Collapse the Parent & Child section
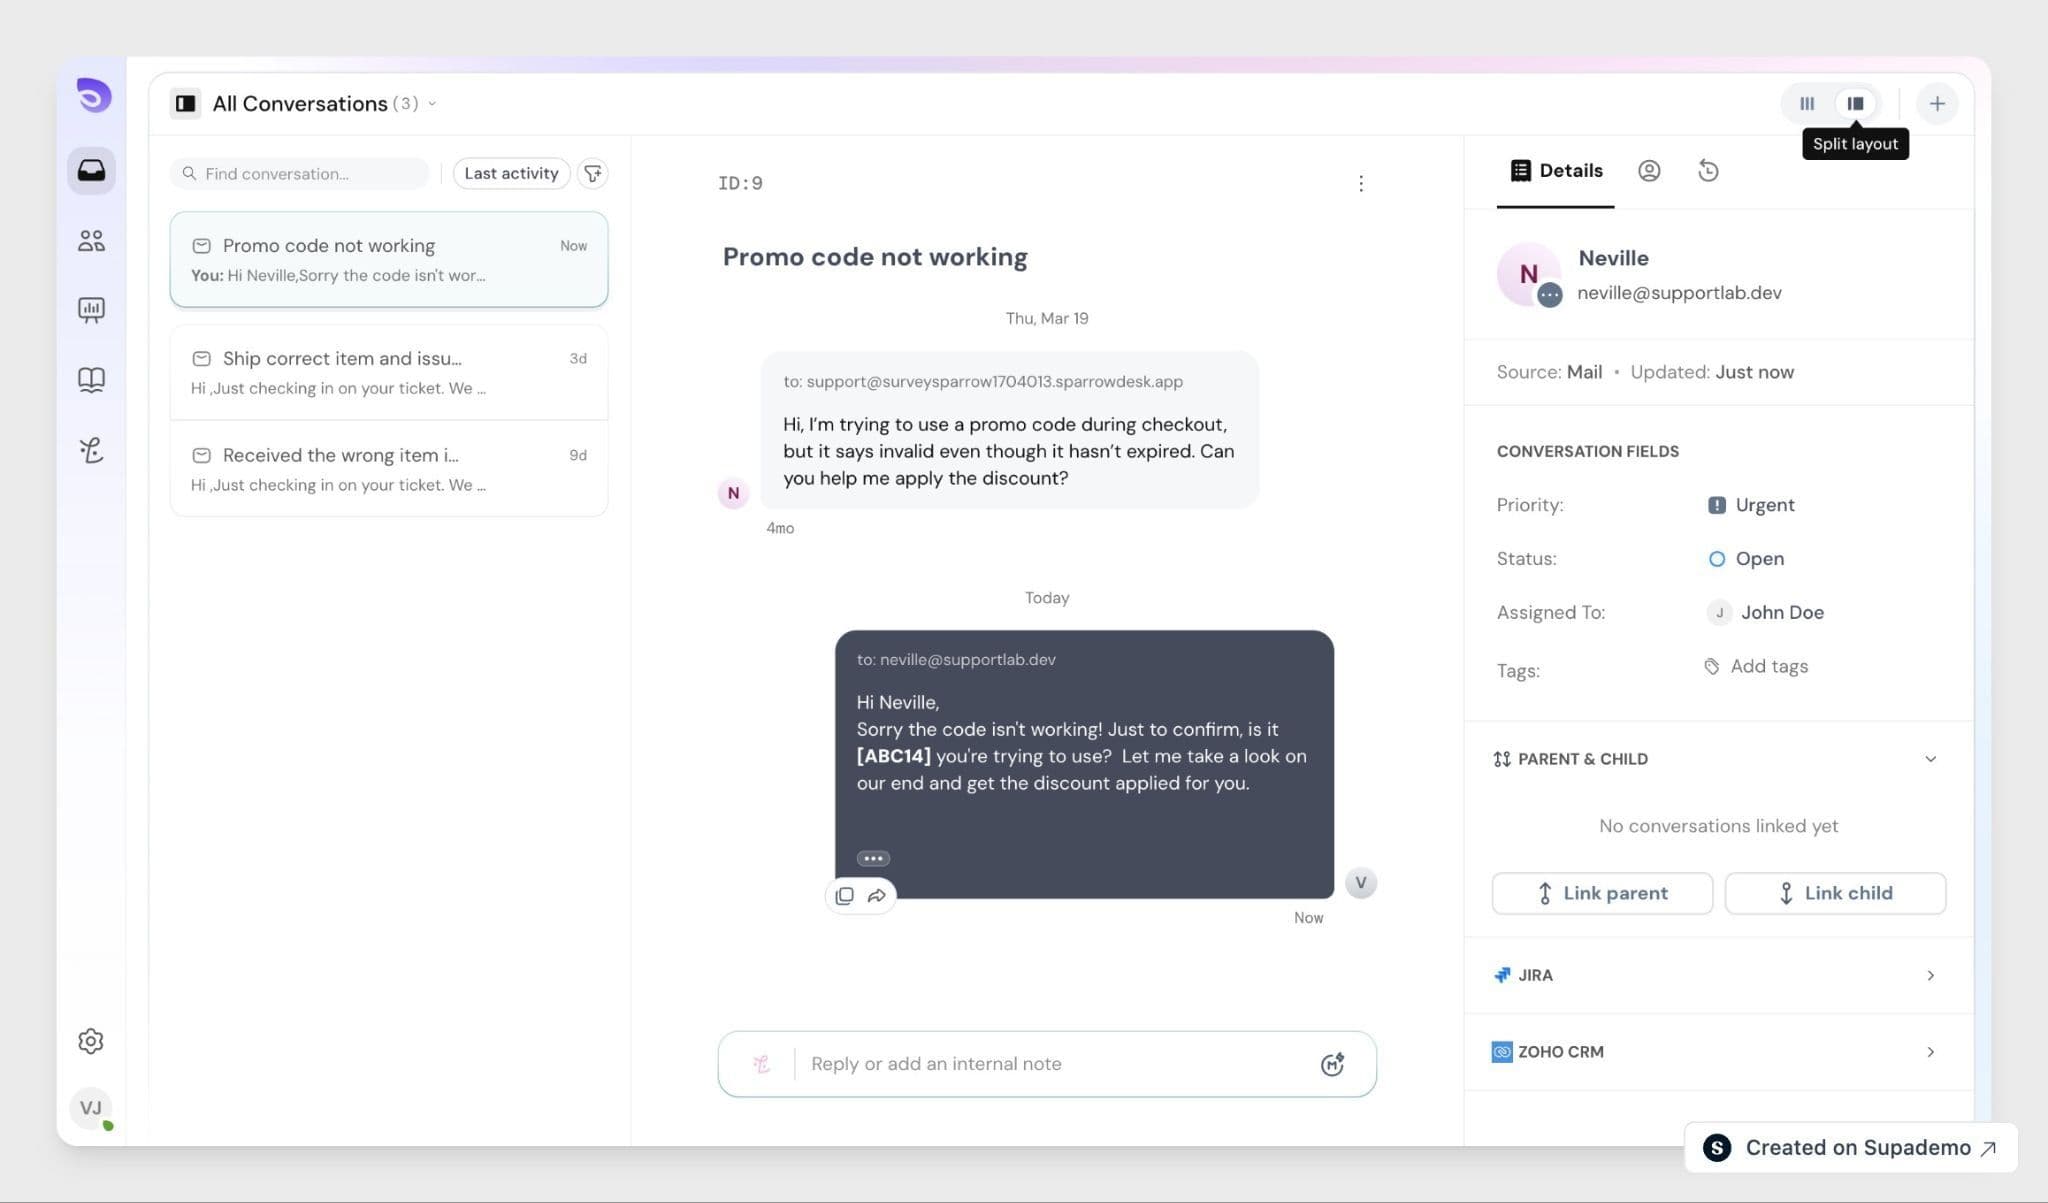 (x=1930, y=759)
